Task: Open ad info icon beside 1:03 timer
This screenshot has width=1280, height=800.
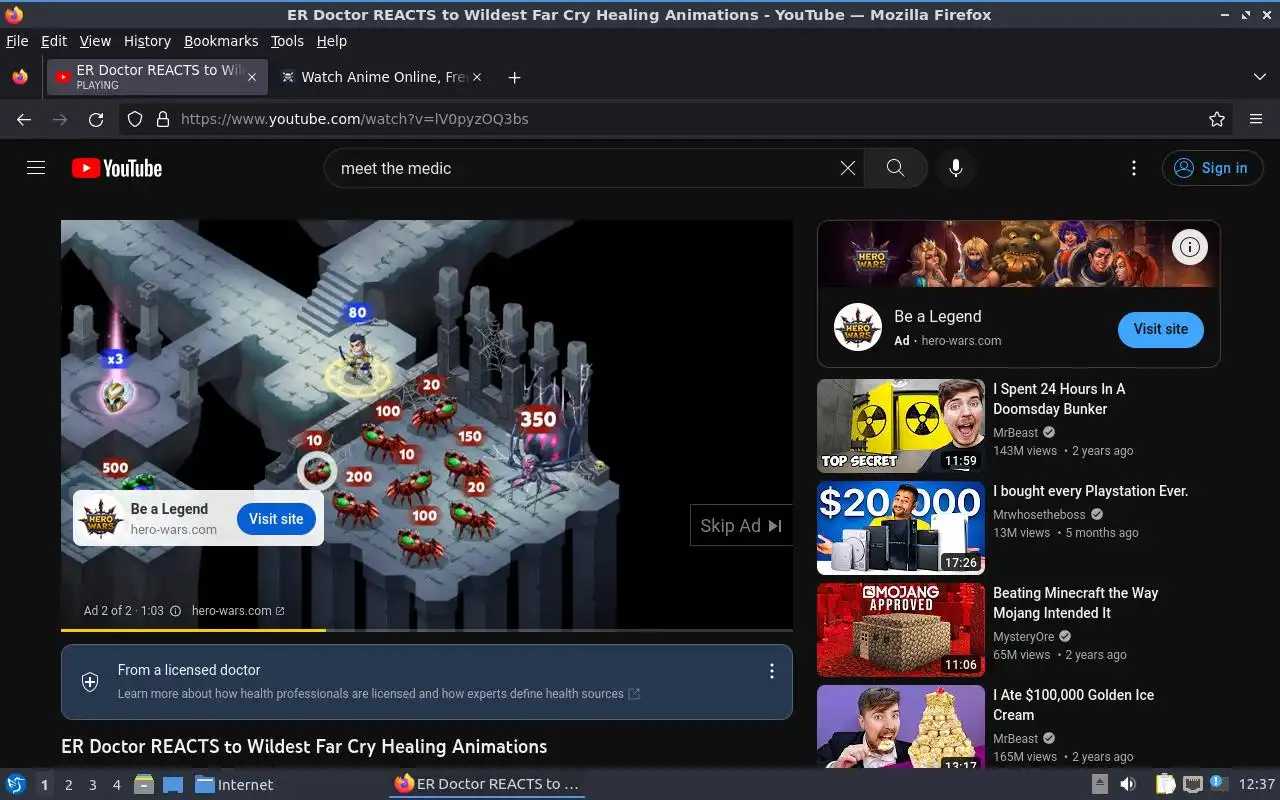Action: pos(176,611)
